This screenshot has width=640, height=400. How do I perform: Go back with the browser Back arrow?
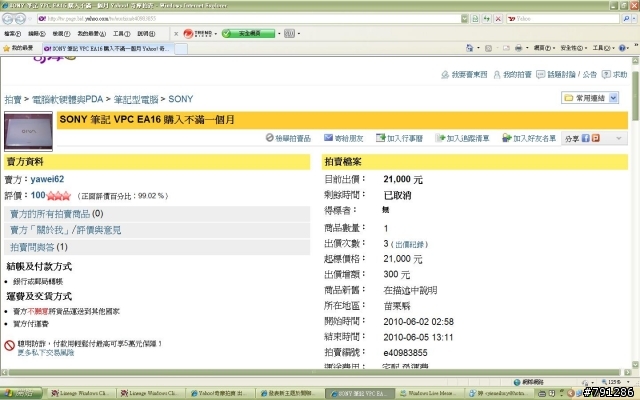point(8,19)
